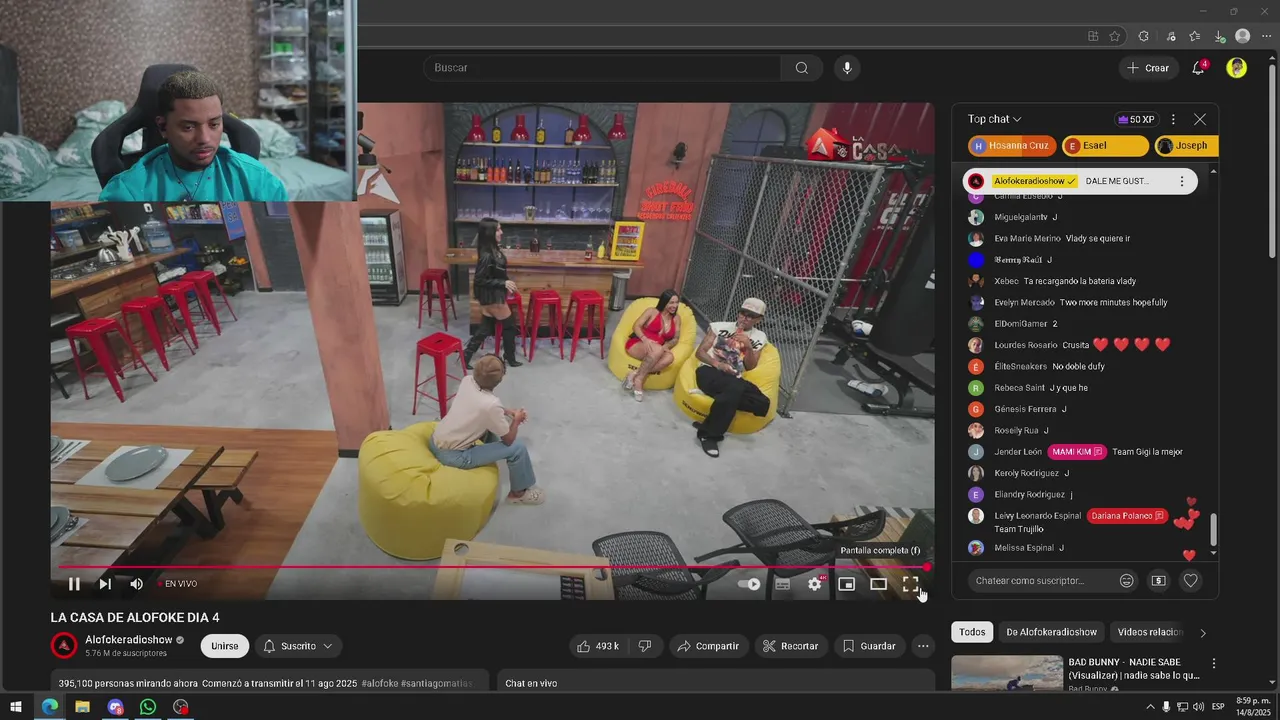Open YouTube notifications bell

[1198, 68]
